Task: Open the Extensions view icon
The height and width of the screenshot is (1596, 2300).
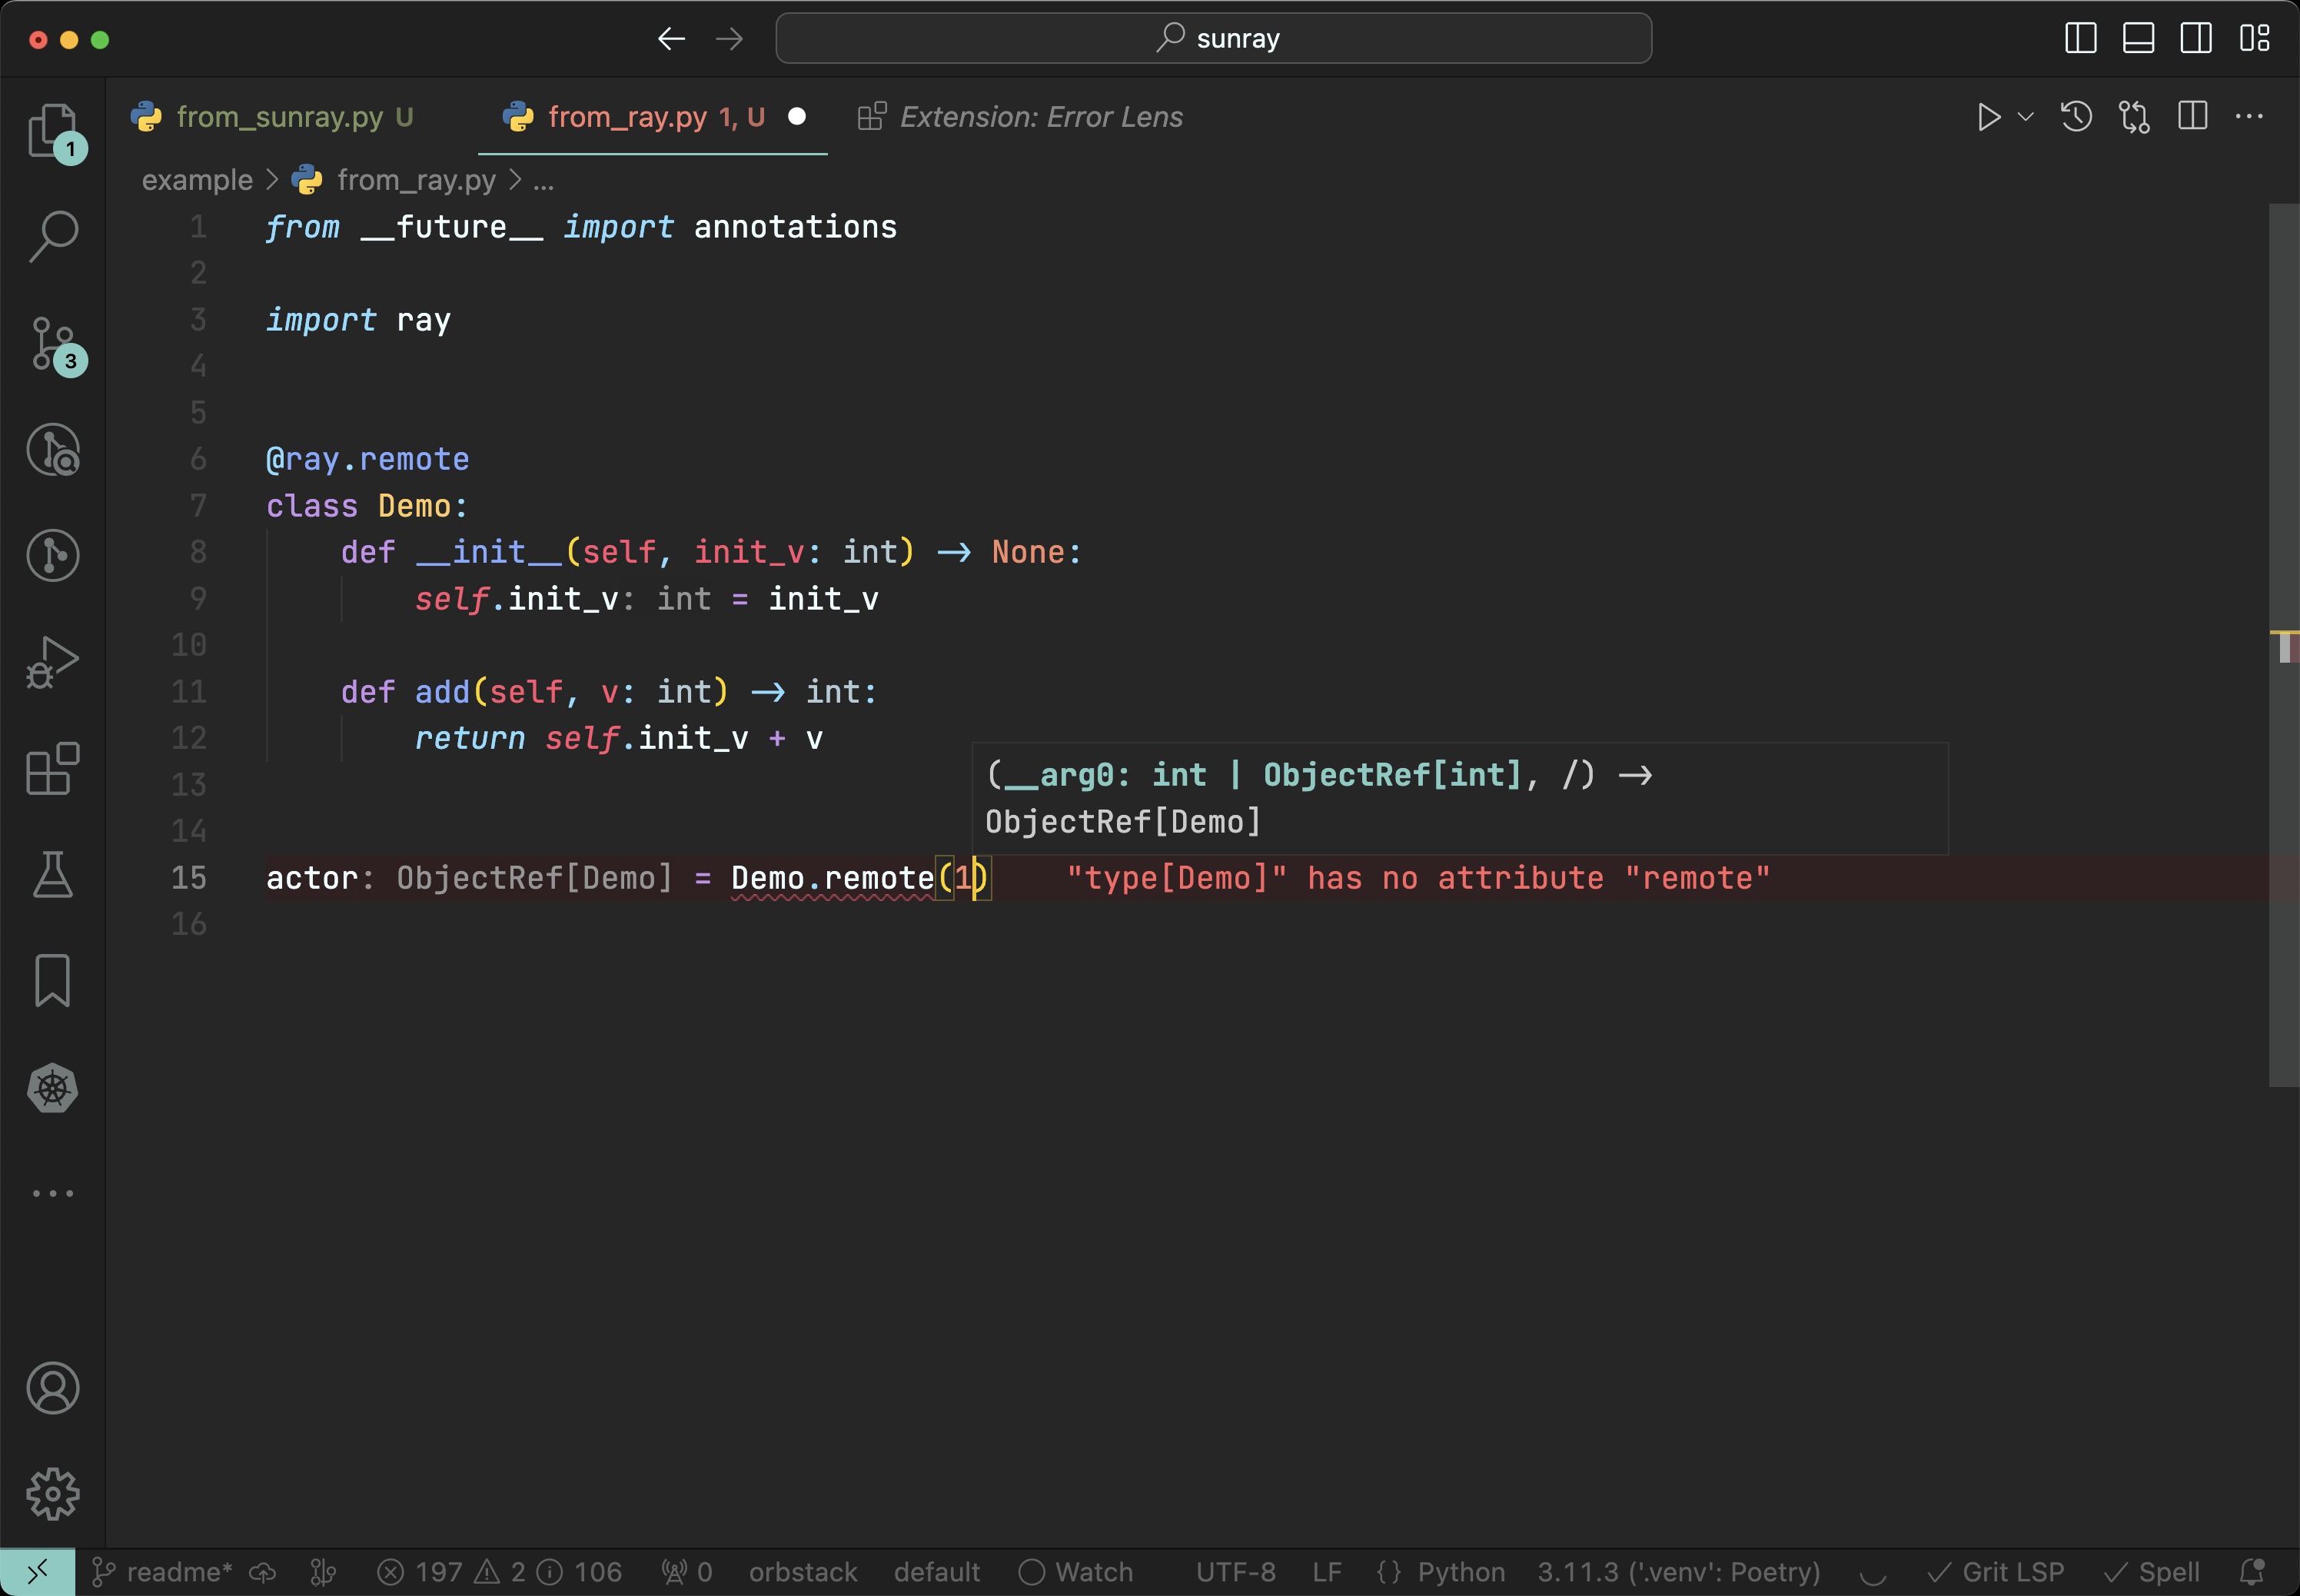Action: 52,768
